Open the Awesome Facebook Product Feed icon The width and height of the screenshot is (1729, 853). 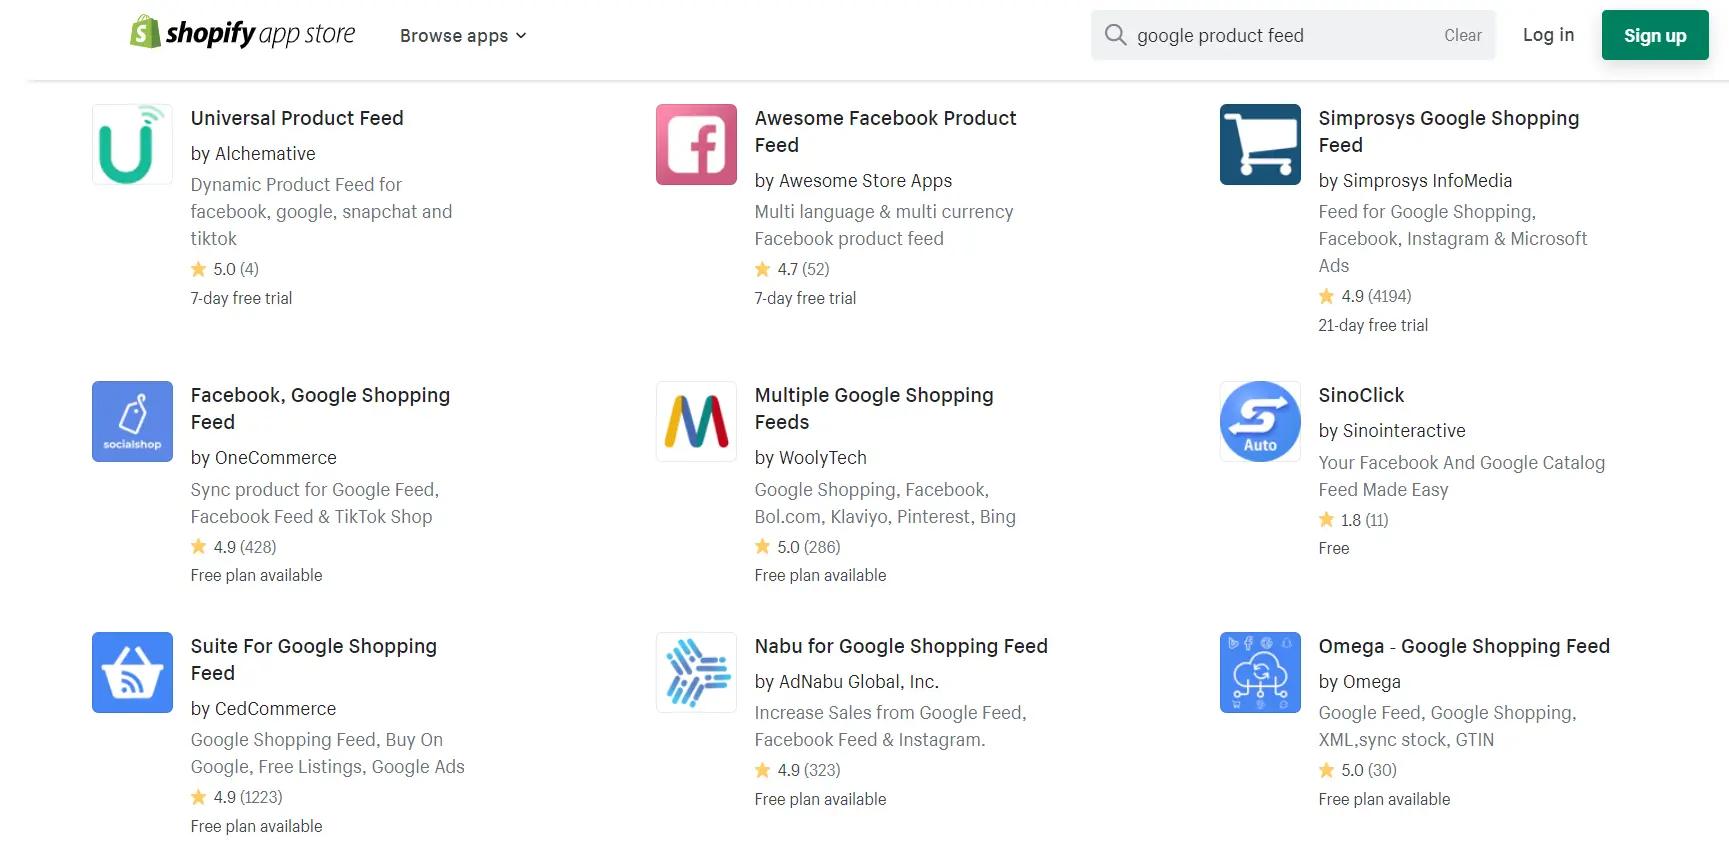click(x=696, y=145)
